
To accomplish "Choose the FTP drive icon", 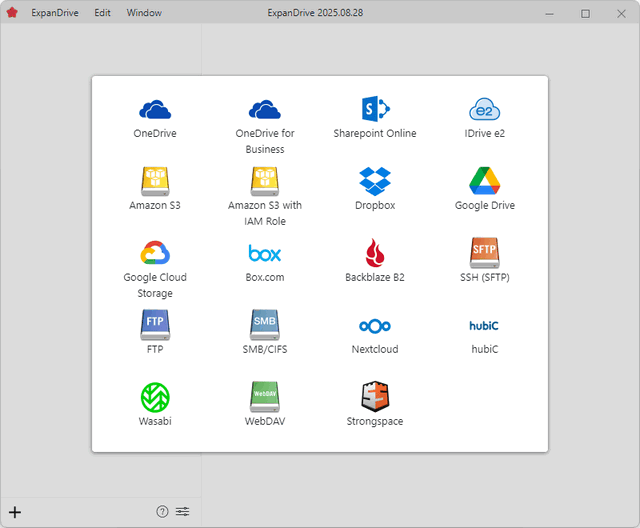I will click(x=155, y=325).
